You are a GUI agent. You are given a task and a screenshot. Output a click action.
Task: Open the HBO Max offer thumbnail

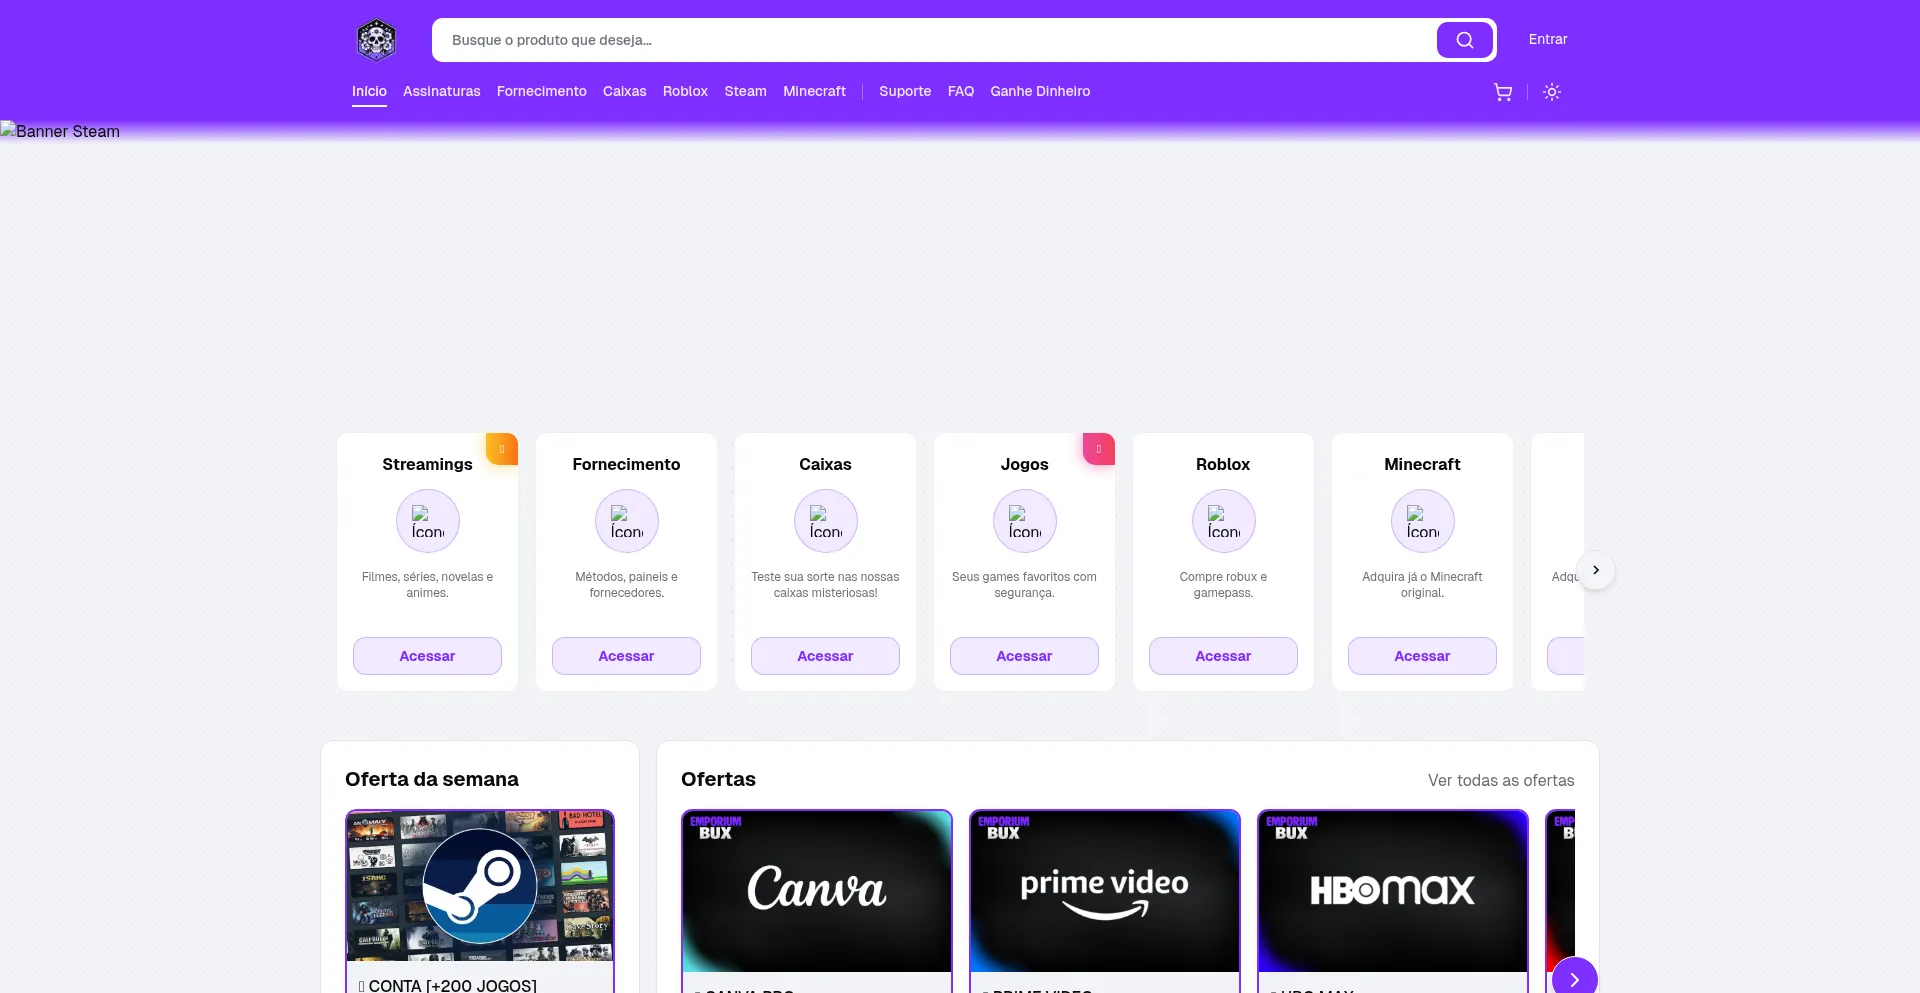[1393, 891]
